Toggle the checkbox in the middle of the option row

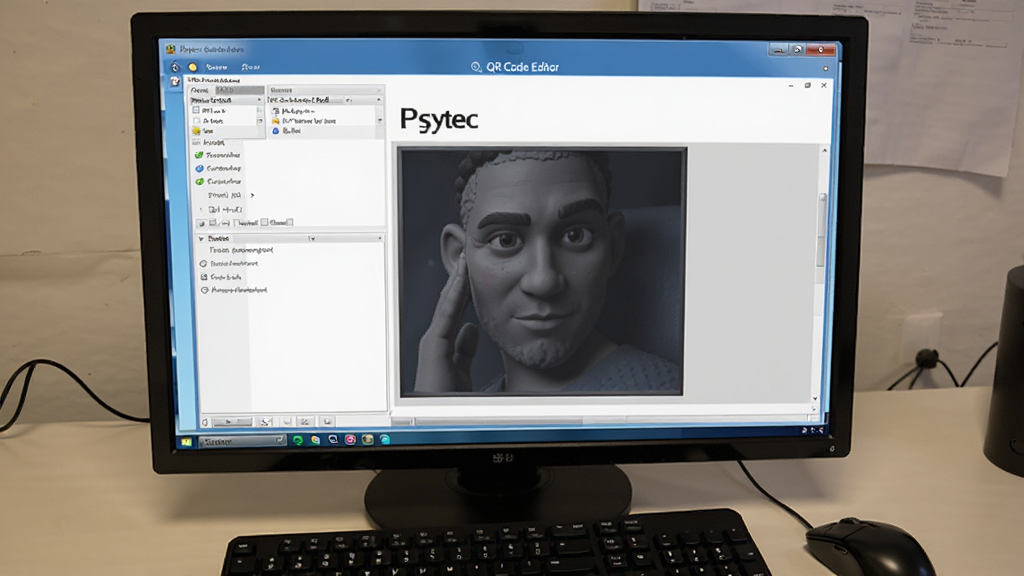(264, 223)
